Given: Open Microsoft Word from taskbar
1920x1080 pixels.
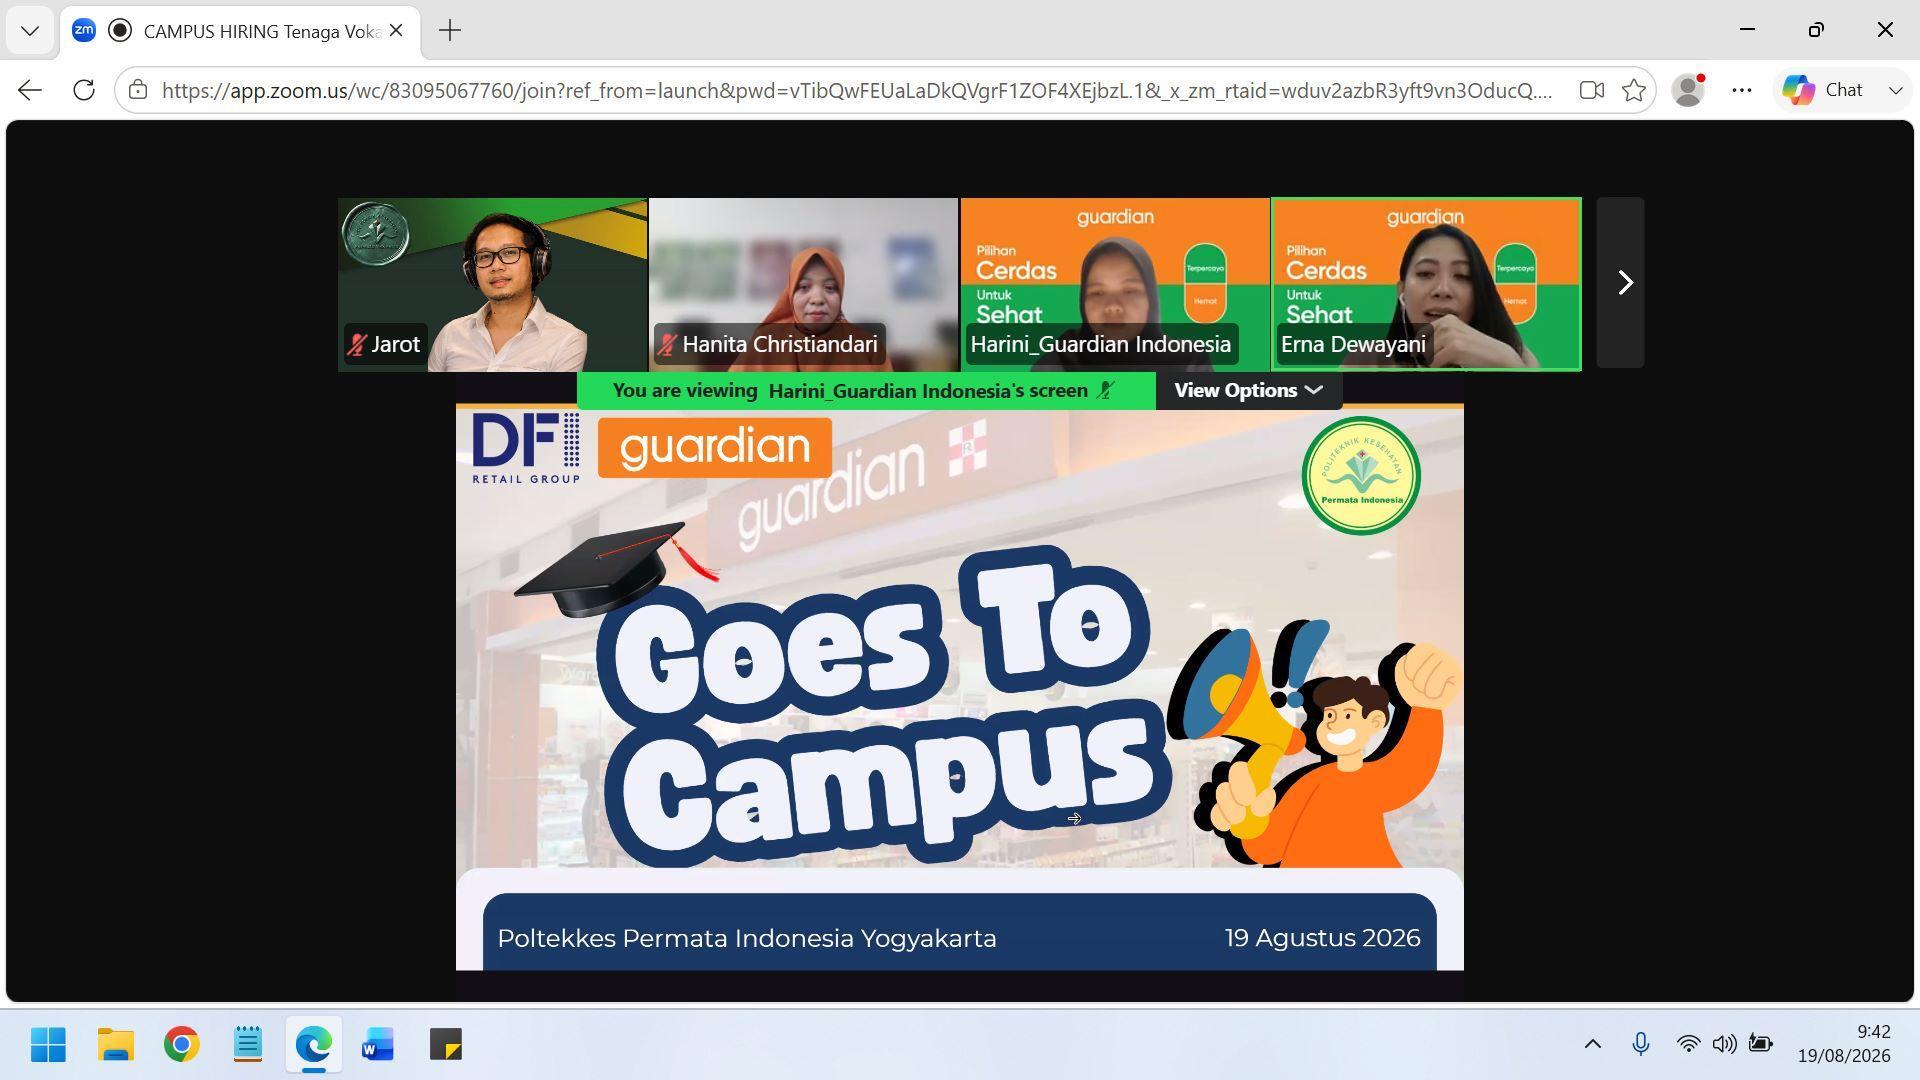Looking at the screenshot, I should coord(378,1045).
